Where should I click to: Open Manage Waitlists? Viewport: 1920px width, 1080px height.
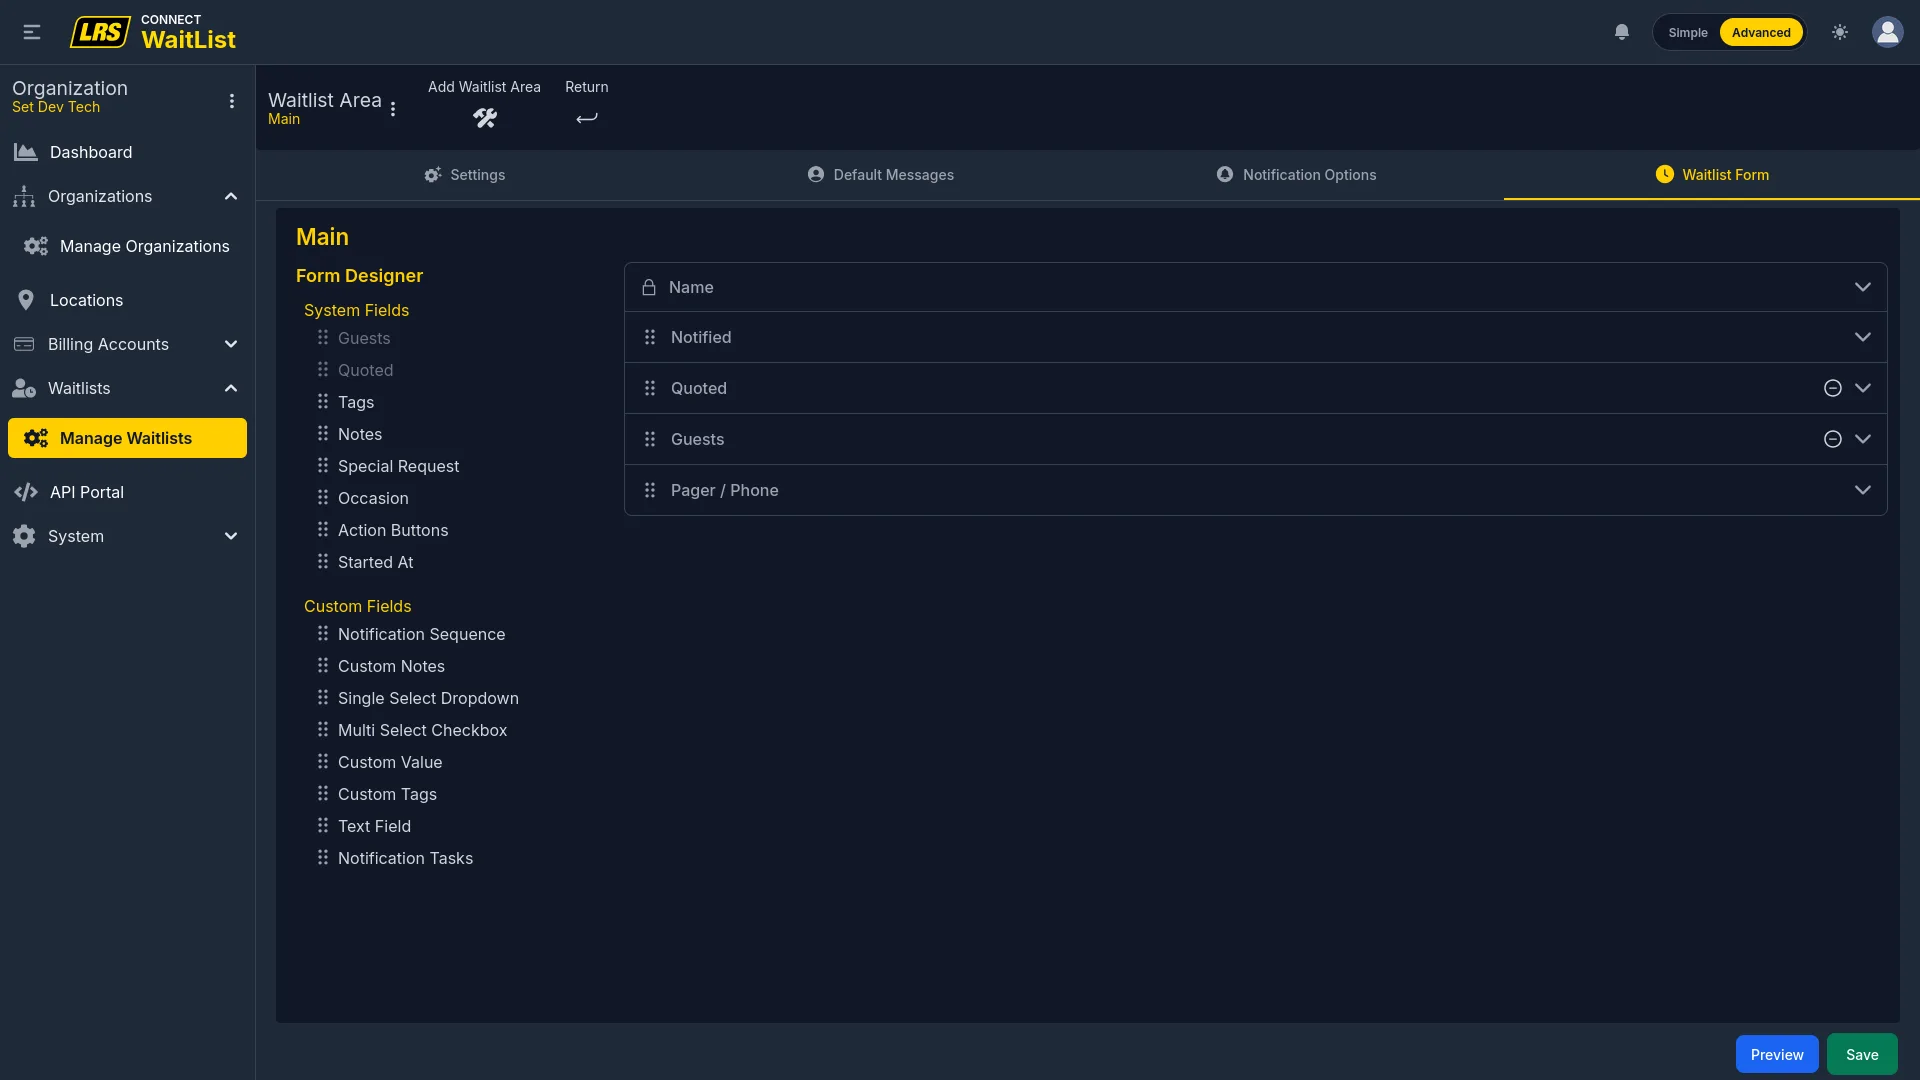click(x=127, y=438)
